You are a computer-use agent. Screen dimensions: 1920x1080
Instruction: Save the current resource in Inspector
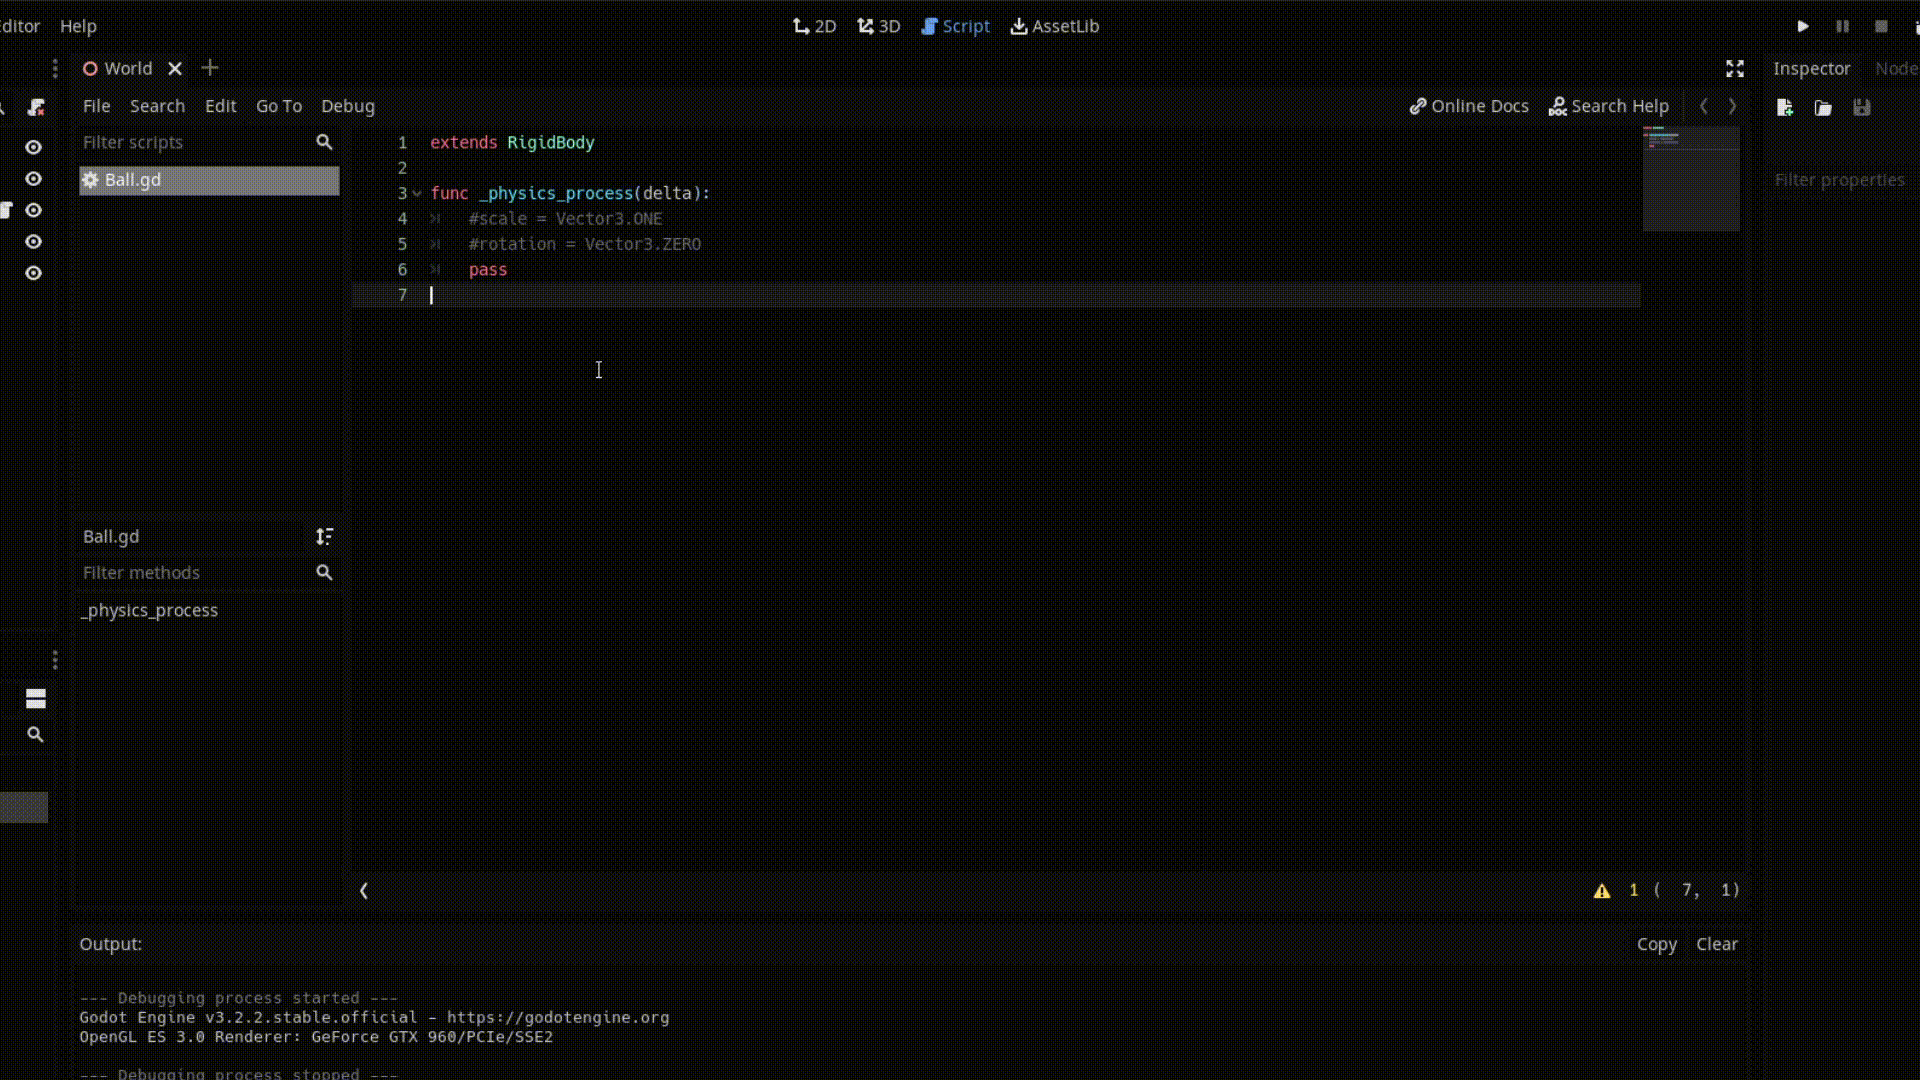click(x=1861, y=107)
